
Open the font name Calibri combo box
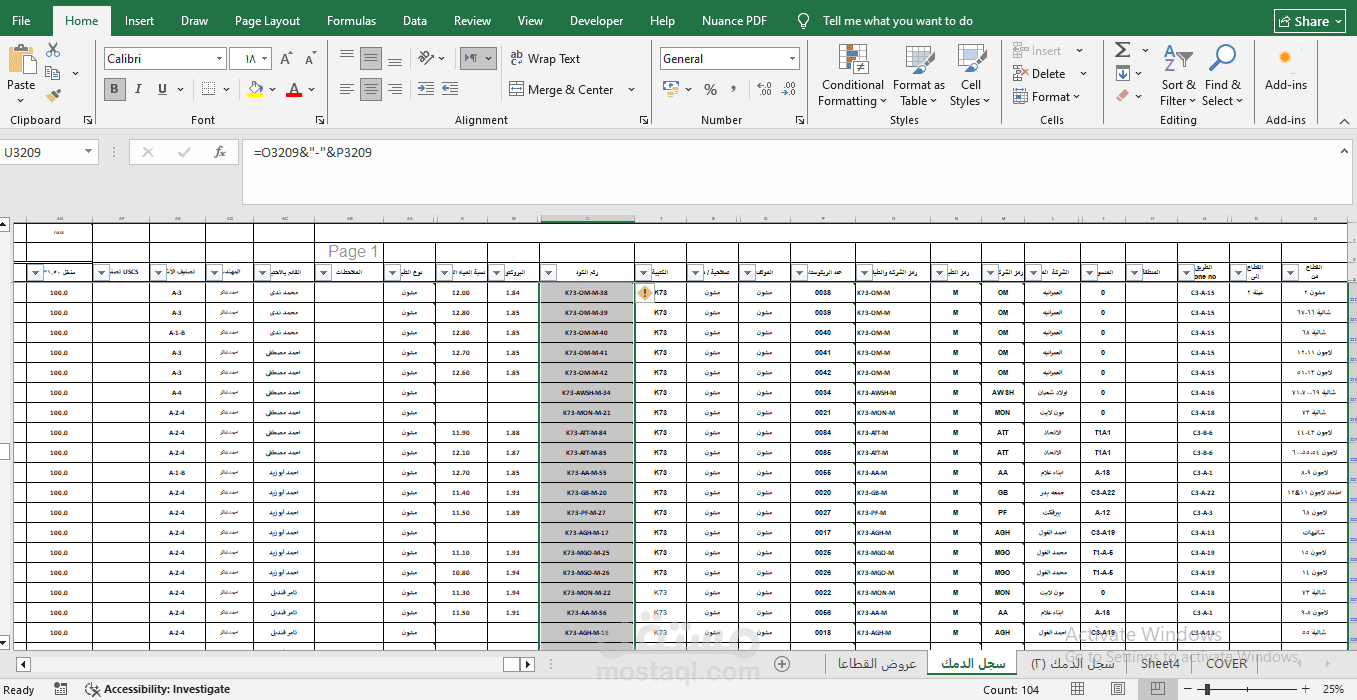tap(165, 59)
